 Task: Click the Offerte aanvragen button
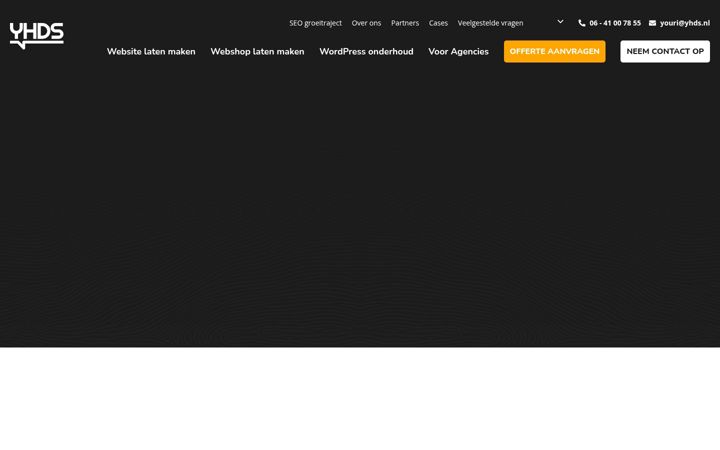555,51
